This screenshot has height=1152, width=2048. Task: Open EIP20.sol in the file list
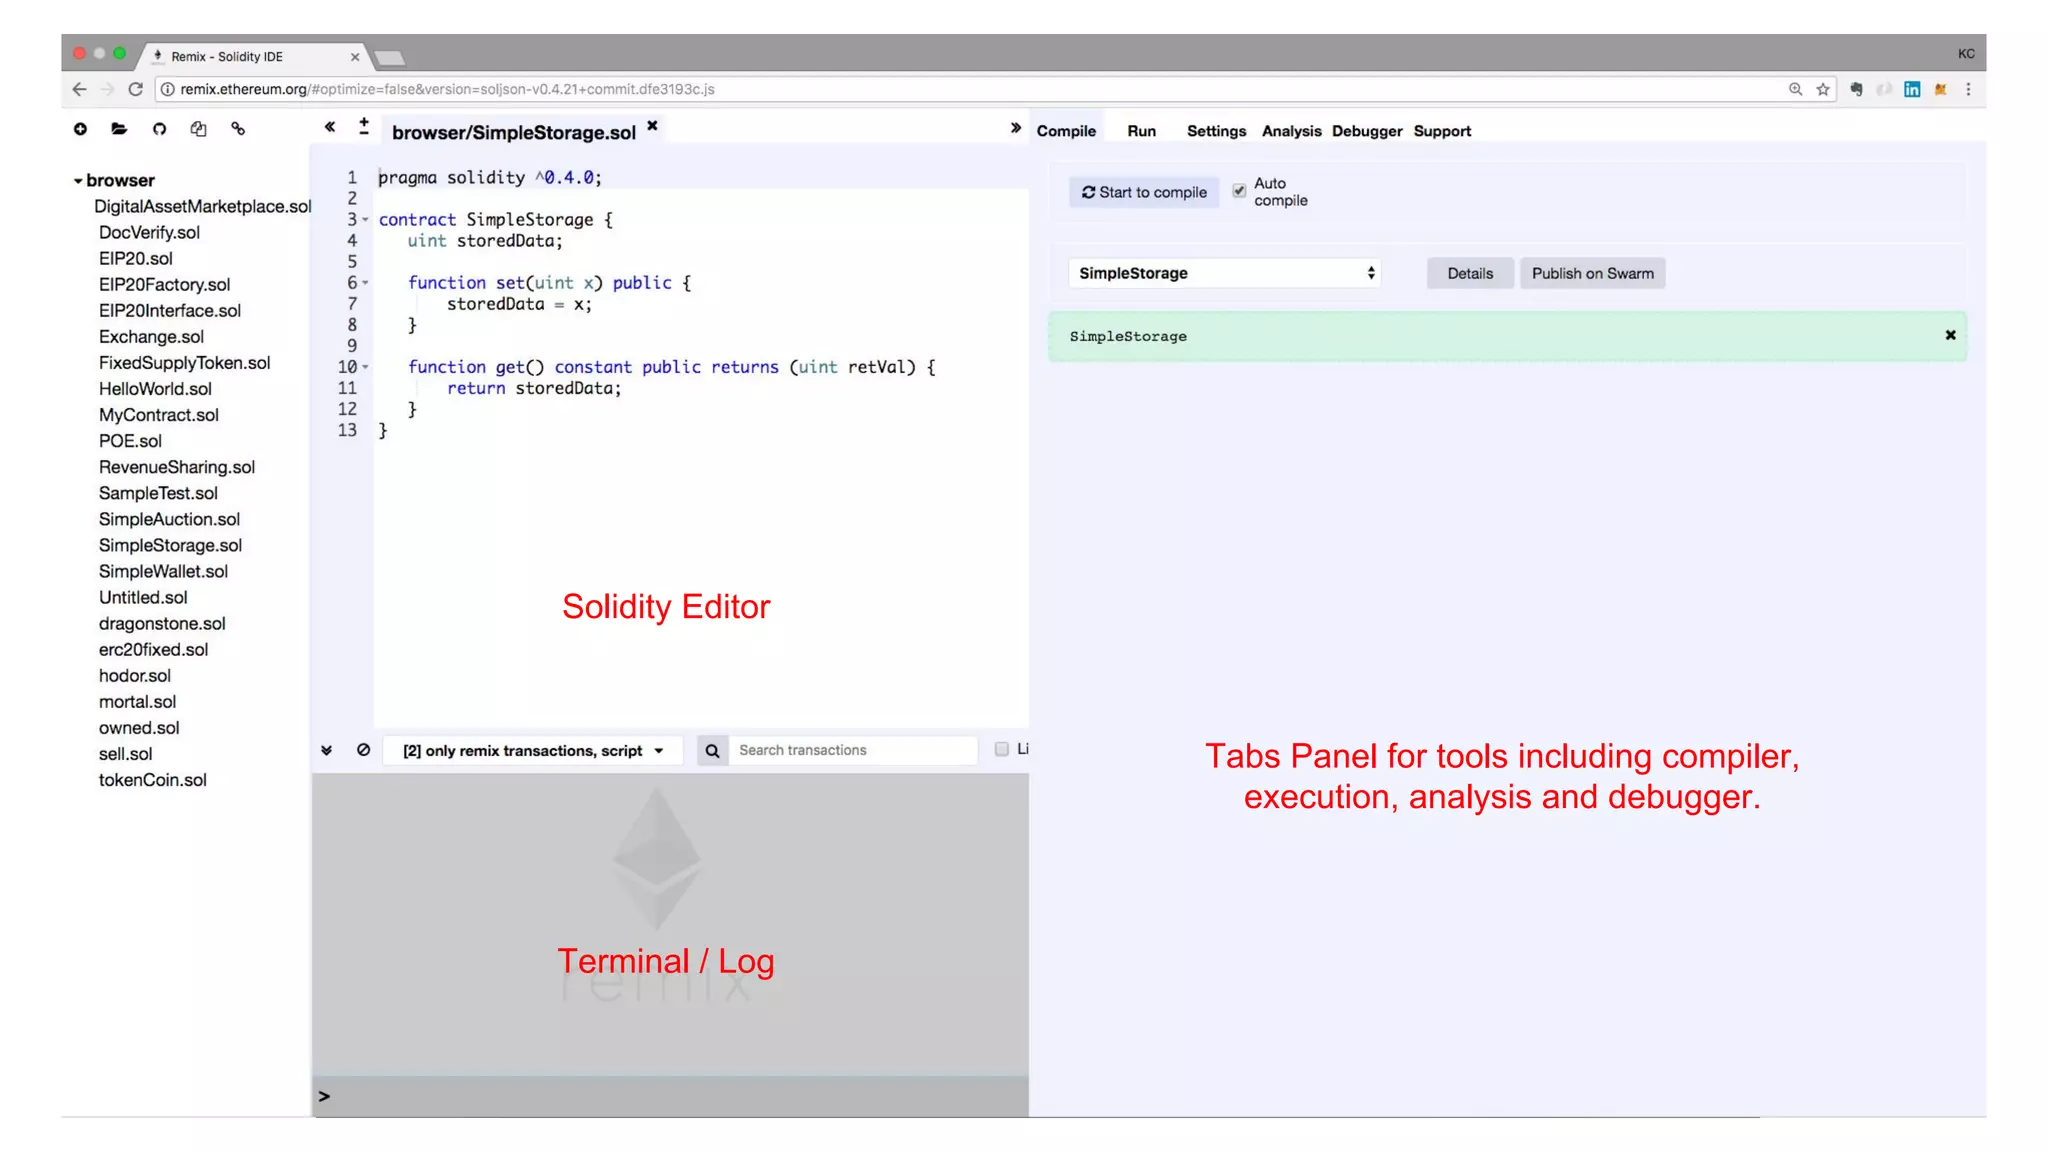pyautogui.click(x=135, y=258)
